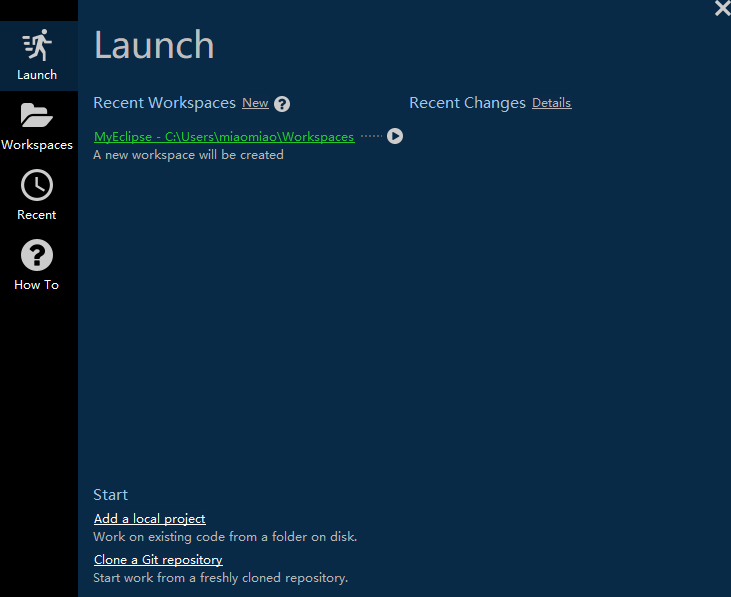Click the open folder Workspaces icon
The height and width of the screenshot is (597, 731).
pos(37,116)
